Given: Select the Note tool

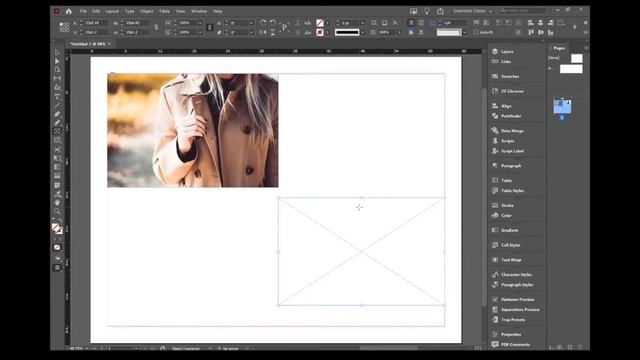Looking at the screenshot, I should coord(57,185).
